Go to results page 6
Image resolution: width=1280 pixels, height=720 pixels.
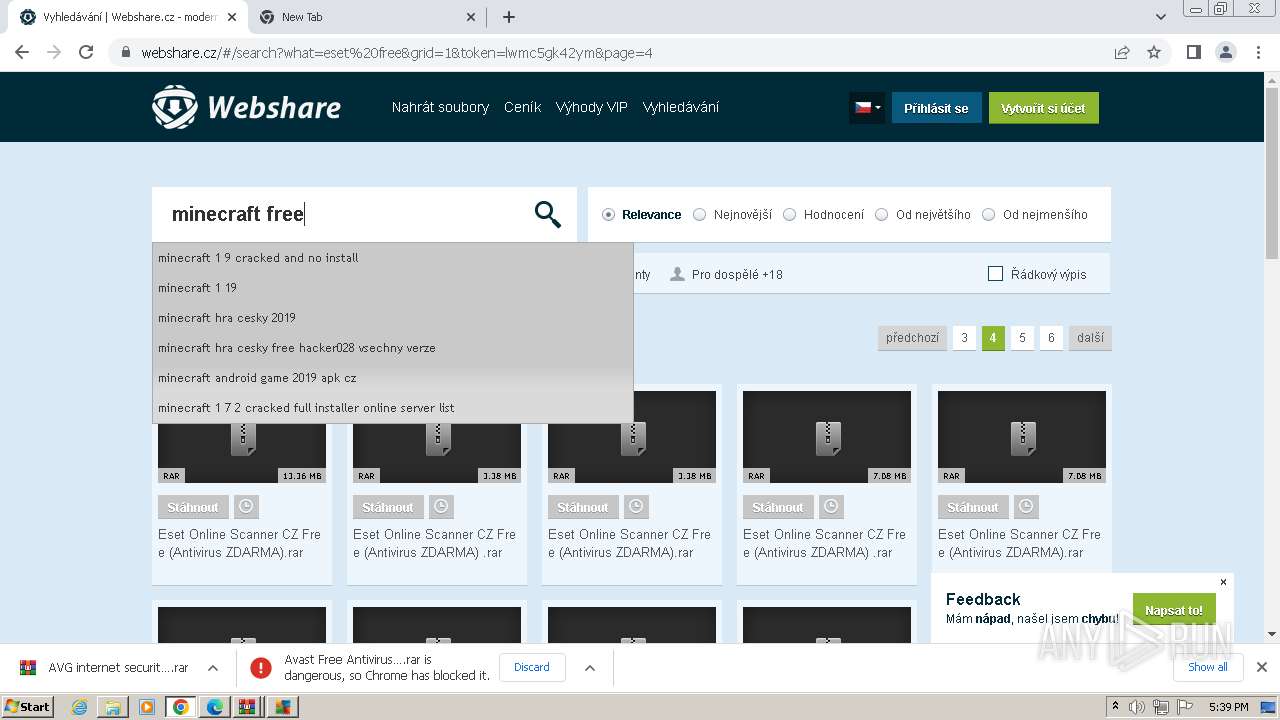click(1051, 338)
